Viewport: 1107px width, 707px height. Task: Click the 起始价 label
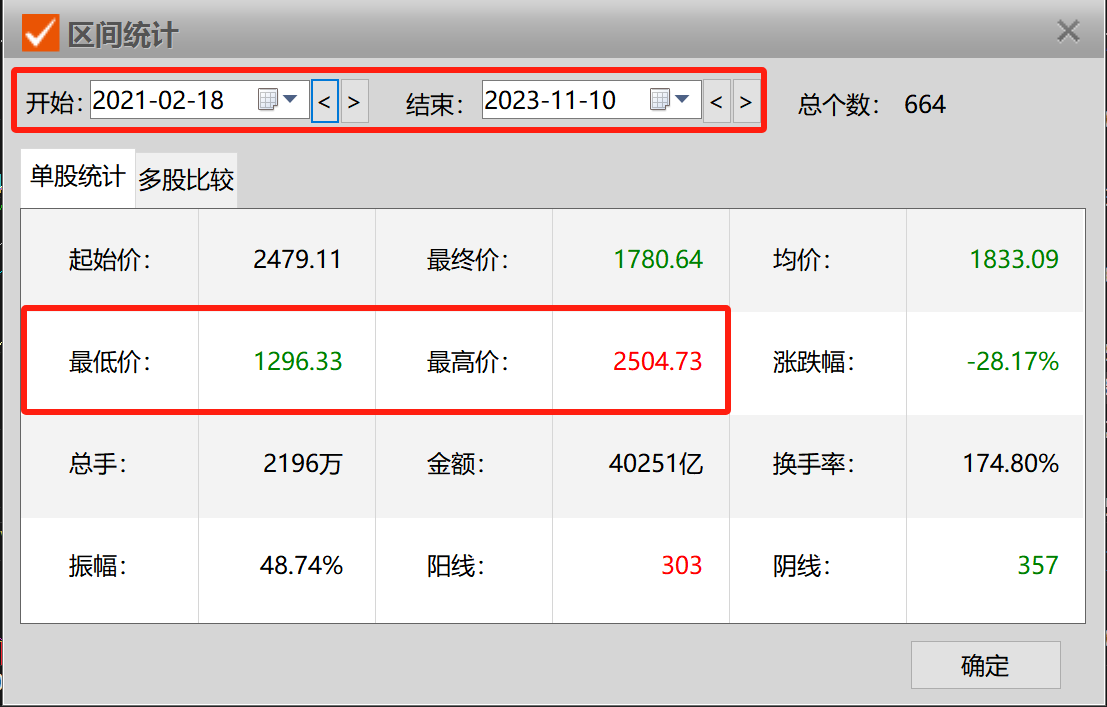click(x=109, y=260)
